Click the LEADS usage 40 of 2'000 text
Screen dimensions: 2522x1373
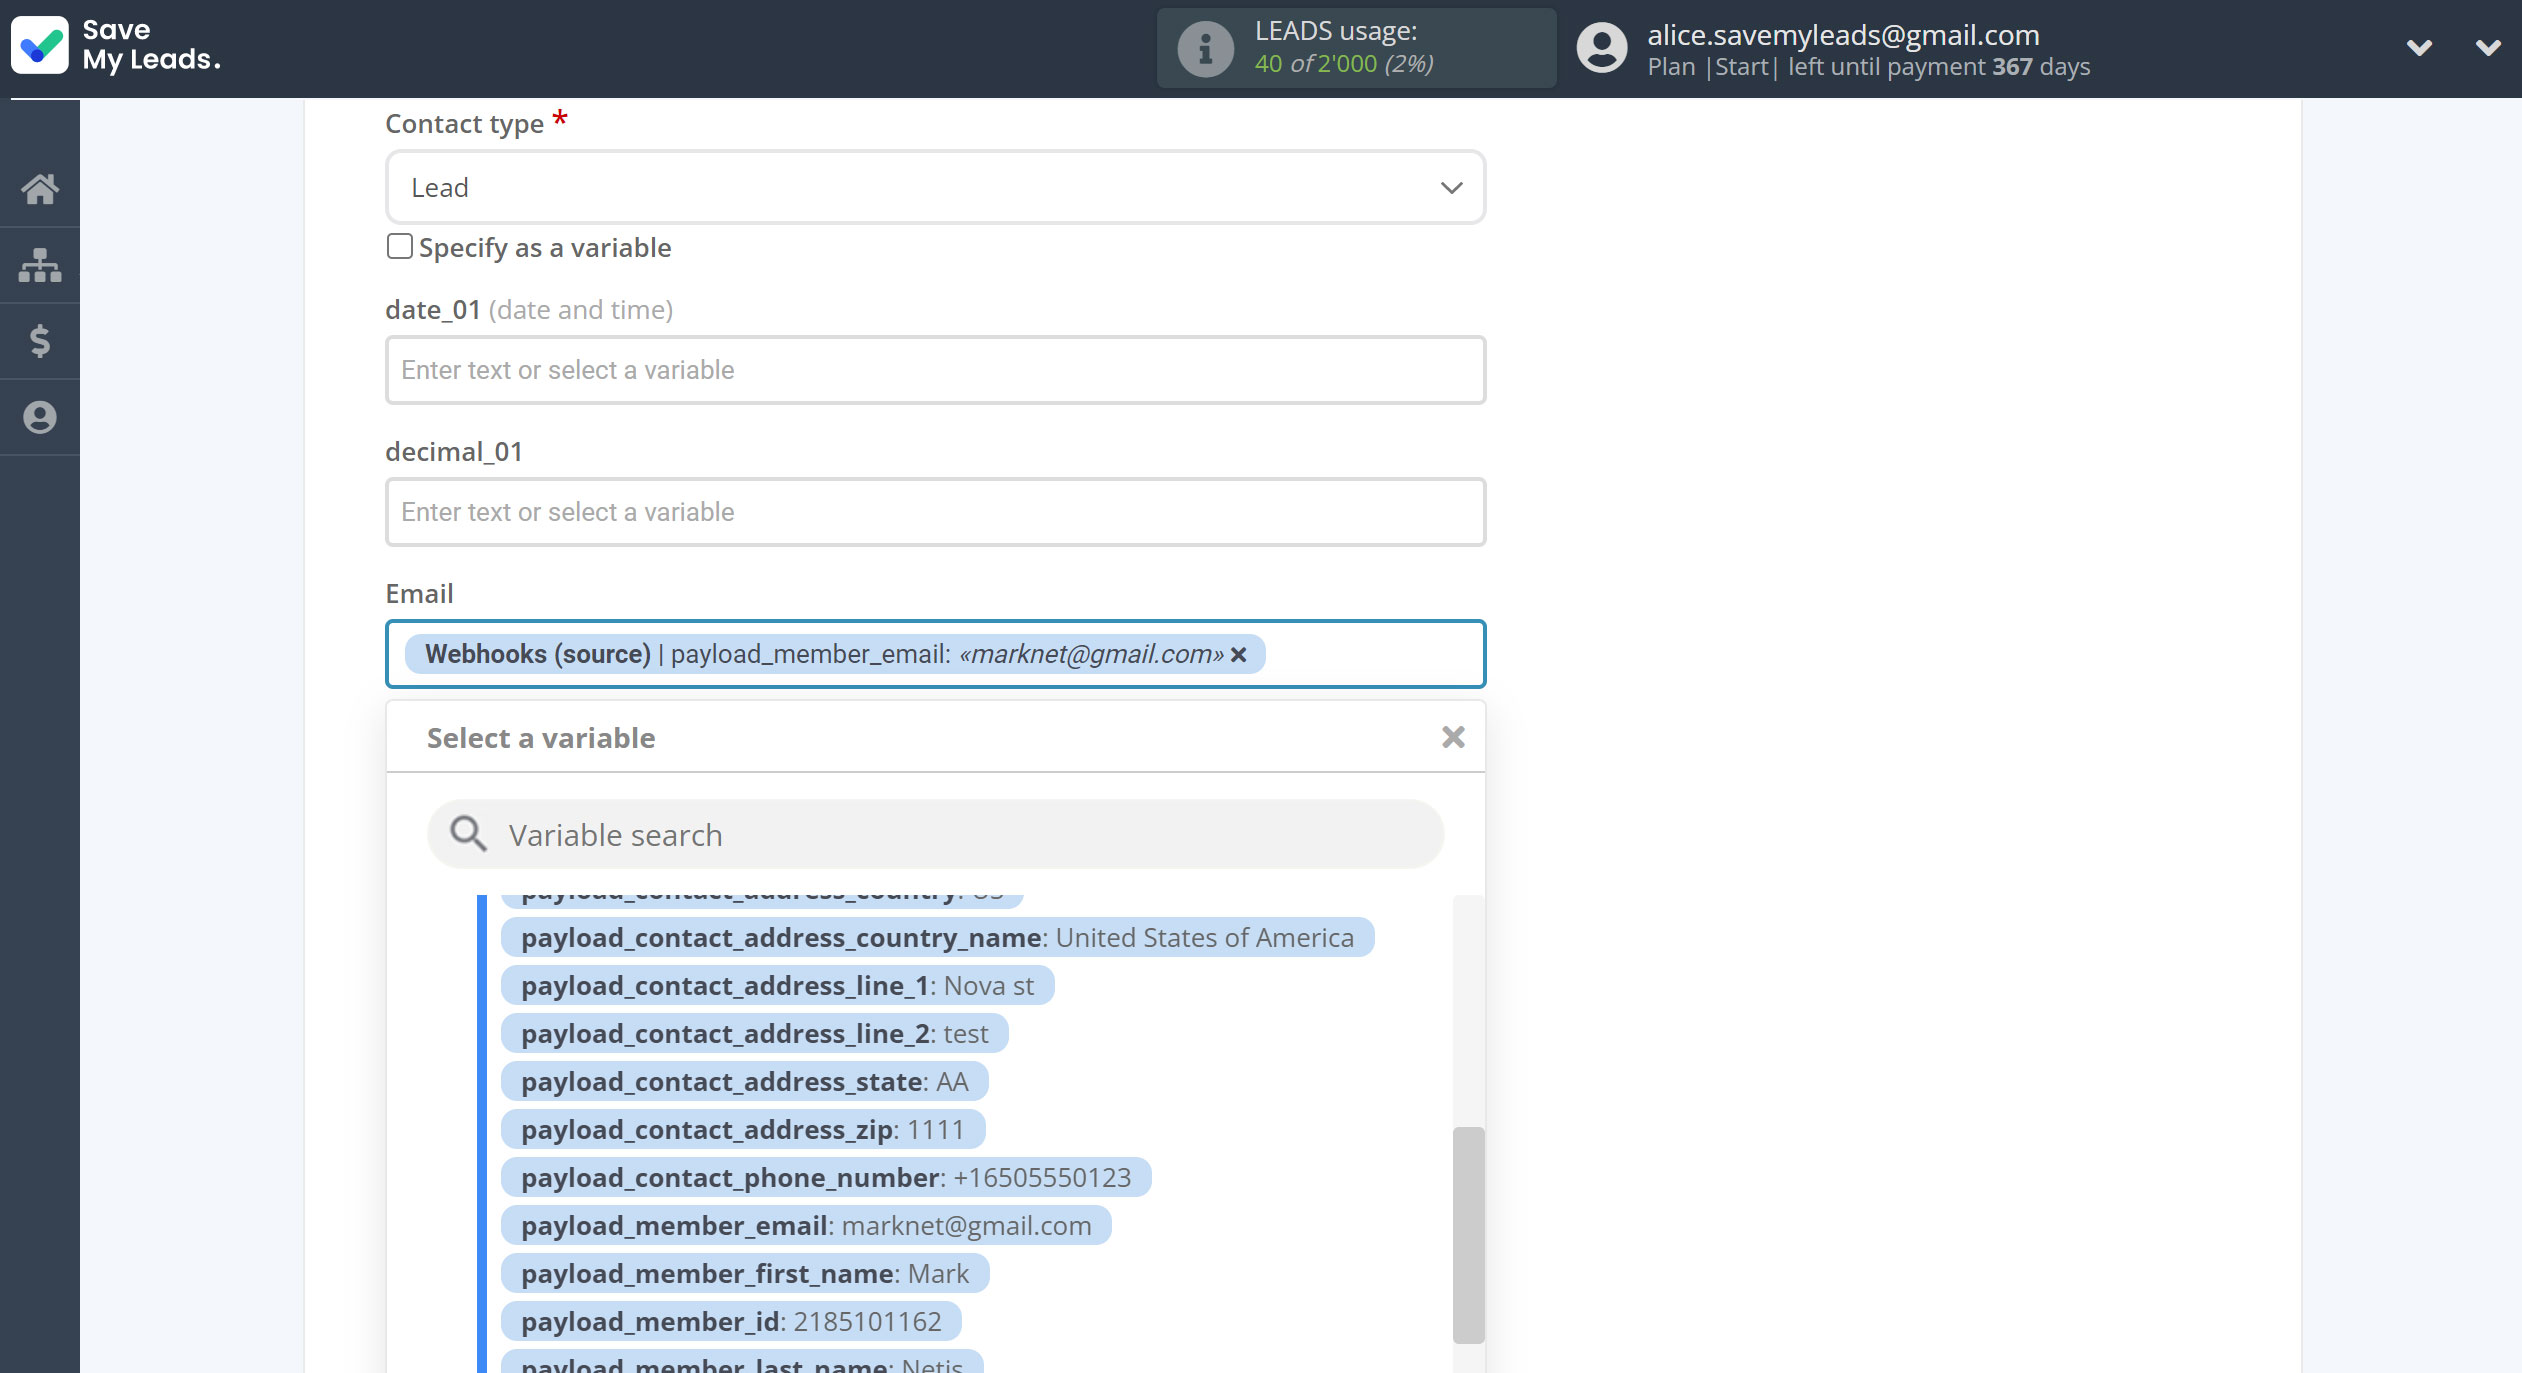pyautogui.click(x=1343, y=64)
